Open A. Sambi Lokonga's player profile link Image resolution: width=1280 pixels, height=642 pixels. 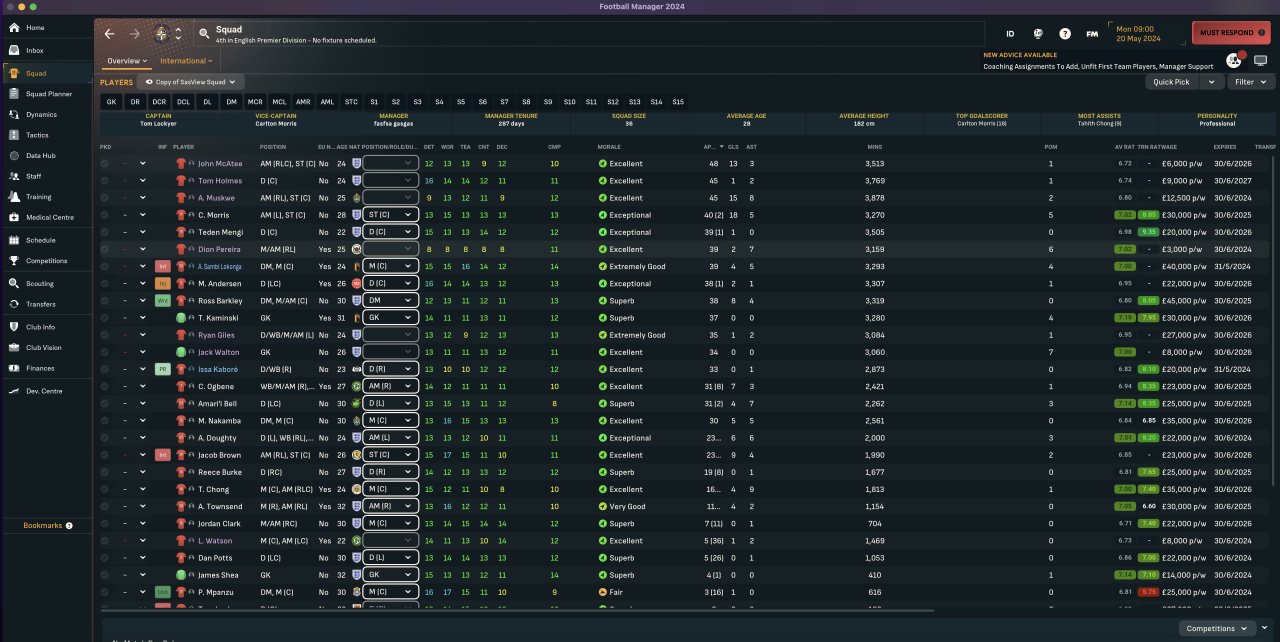221,267
